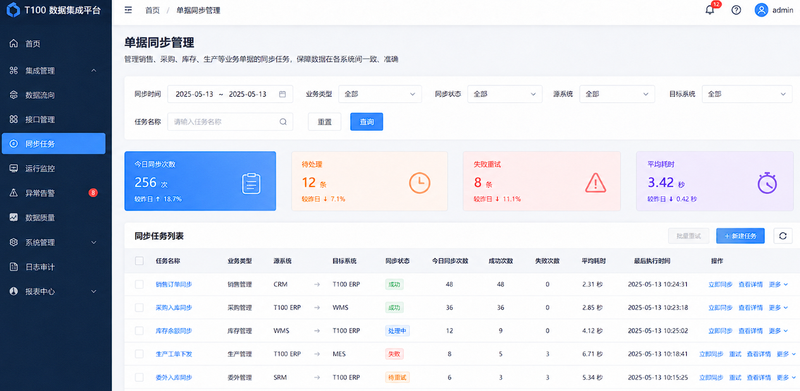Open 更多 dropdown in 销售订单同步 row

click(x=778, y=284)
